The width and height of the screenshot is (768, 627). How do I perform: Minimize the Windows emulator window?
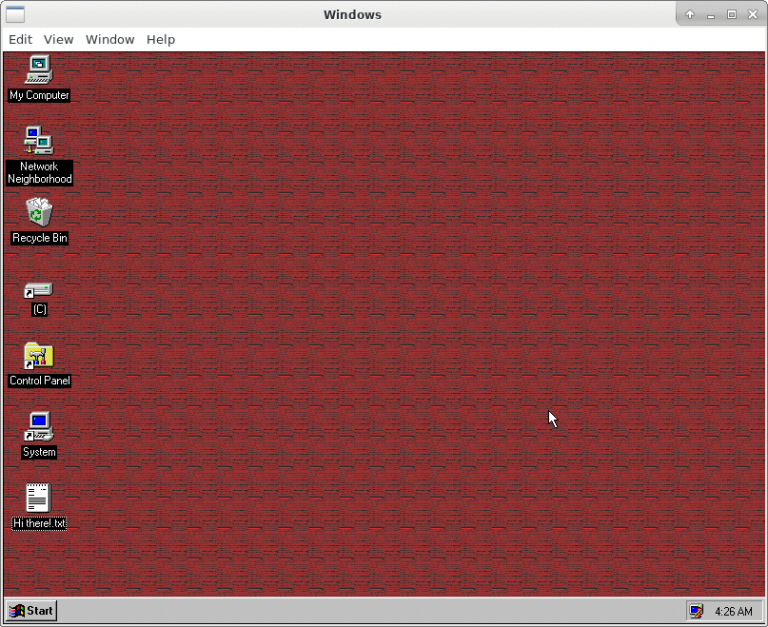pos(711,14)
